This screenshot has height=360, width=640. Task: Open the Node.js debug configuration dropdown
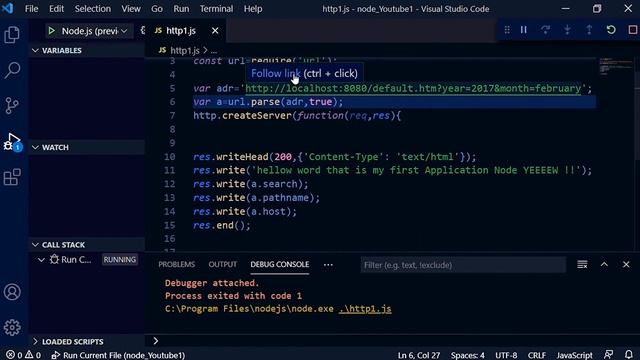click(x=94, y=31)
